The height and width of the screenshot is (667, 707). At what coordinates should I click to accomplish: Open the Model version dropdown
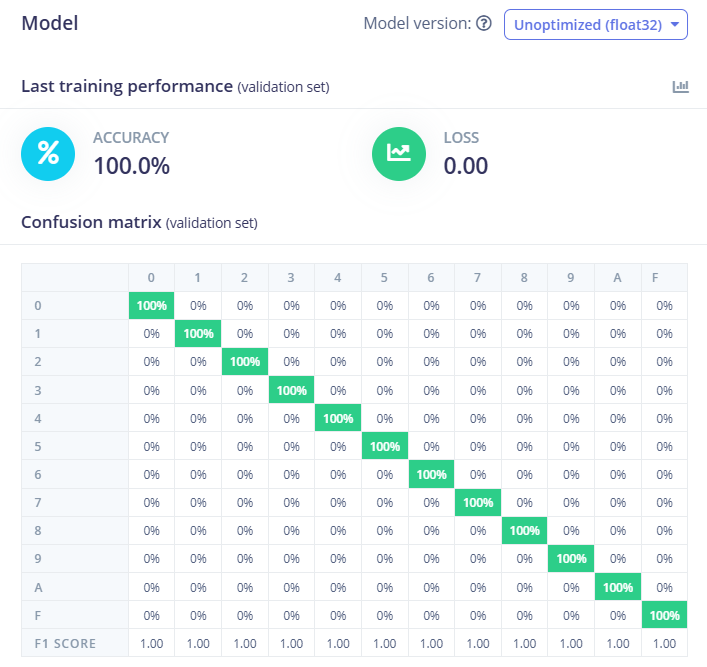coord(595,24)
